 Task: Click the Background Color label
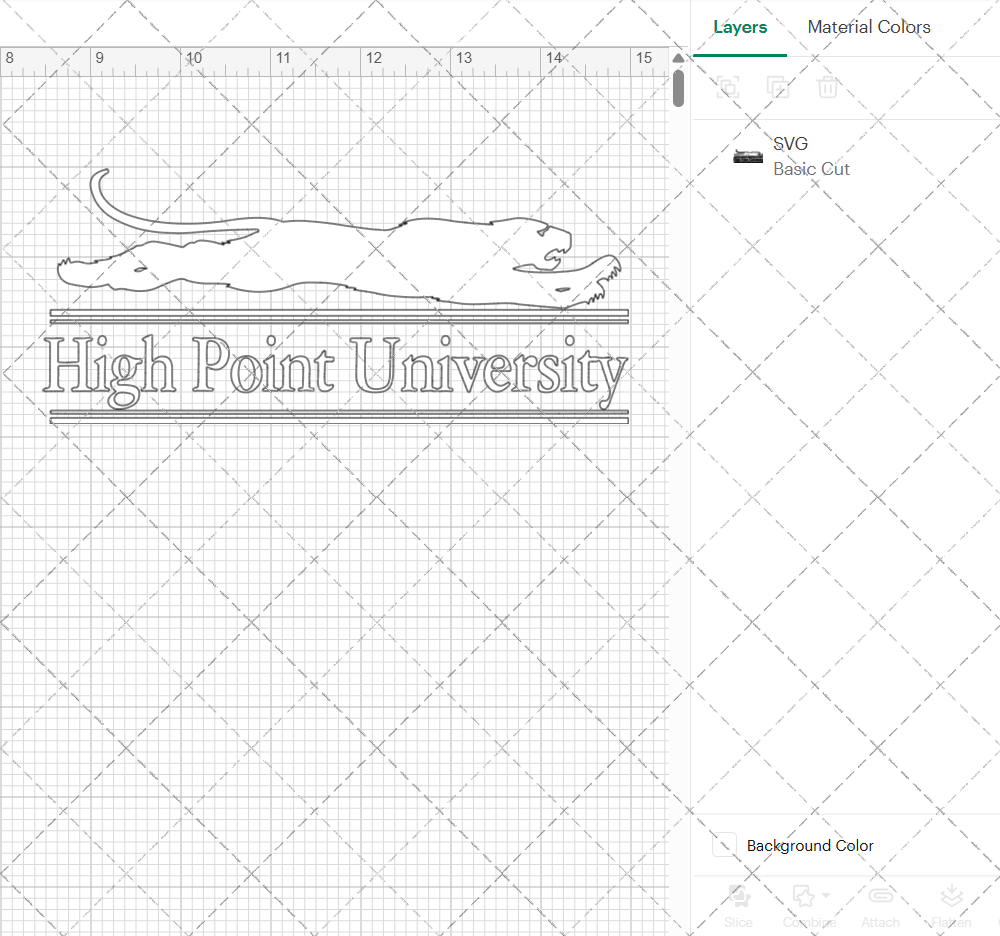click(810, 845)
